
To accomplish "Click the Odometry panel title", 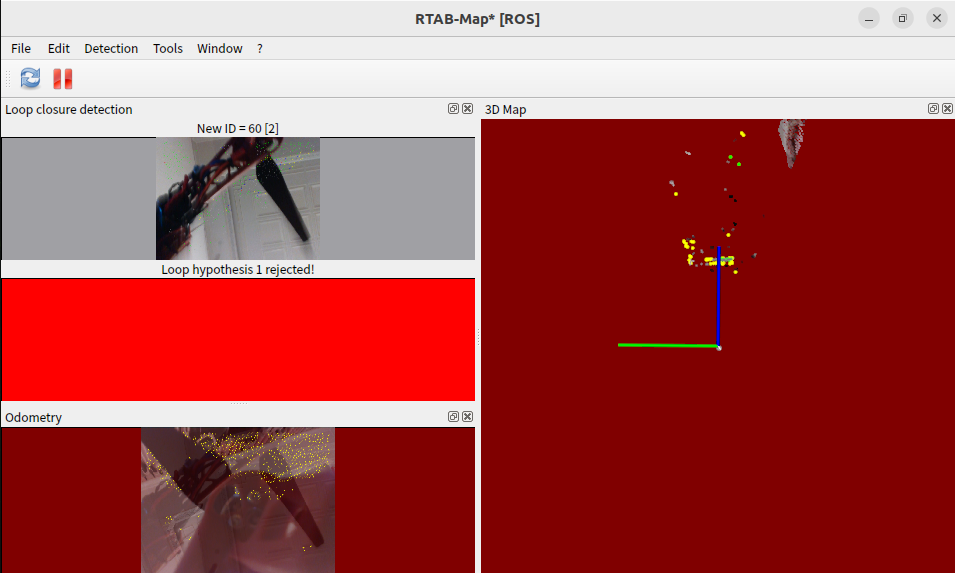I will pyautogui.click(x=33, y=418).
